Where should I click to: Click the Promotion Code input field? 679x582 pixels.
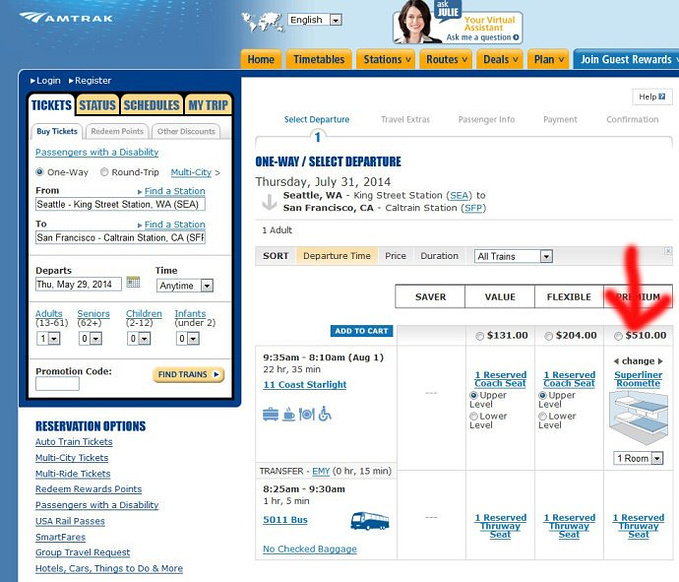[58, 384]
